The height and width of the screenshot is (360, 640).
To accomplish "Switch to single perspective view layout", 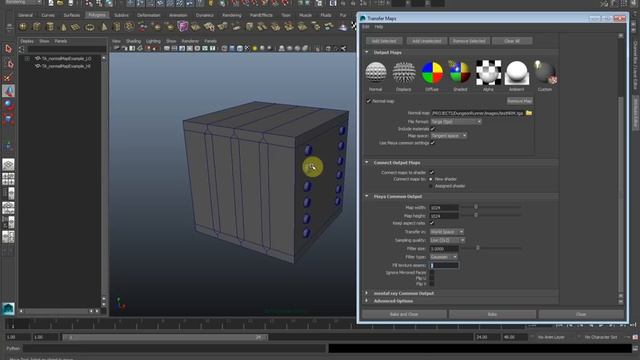I will pos(8,164).
